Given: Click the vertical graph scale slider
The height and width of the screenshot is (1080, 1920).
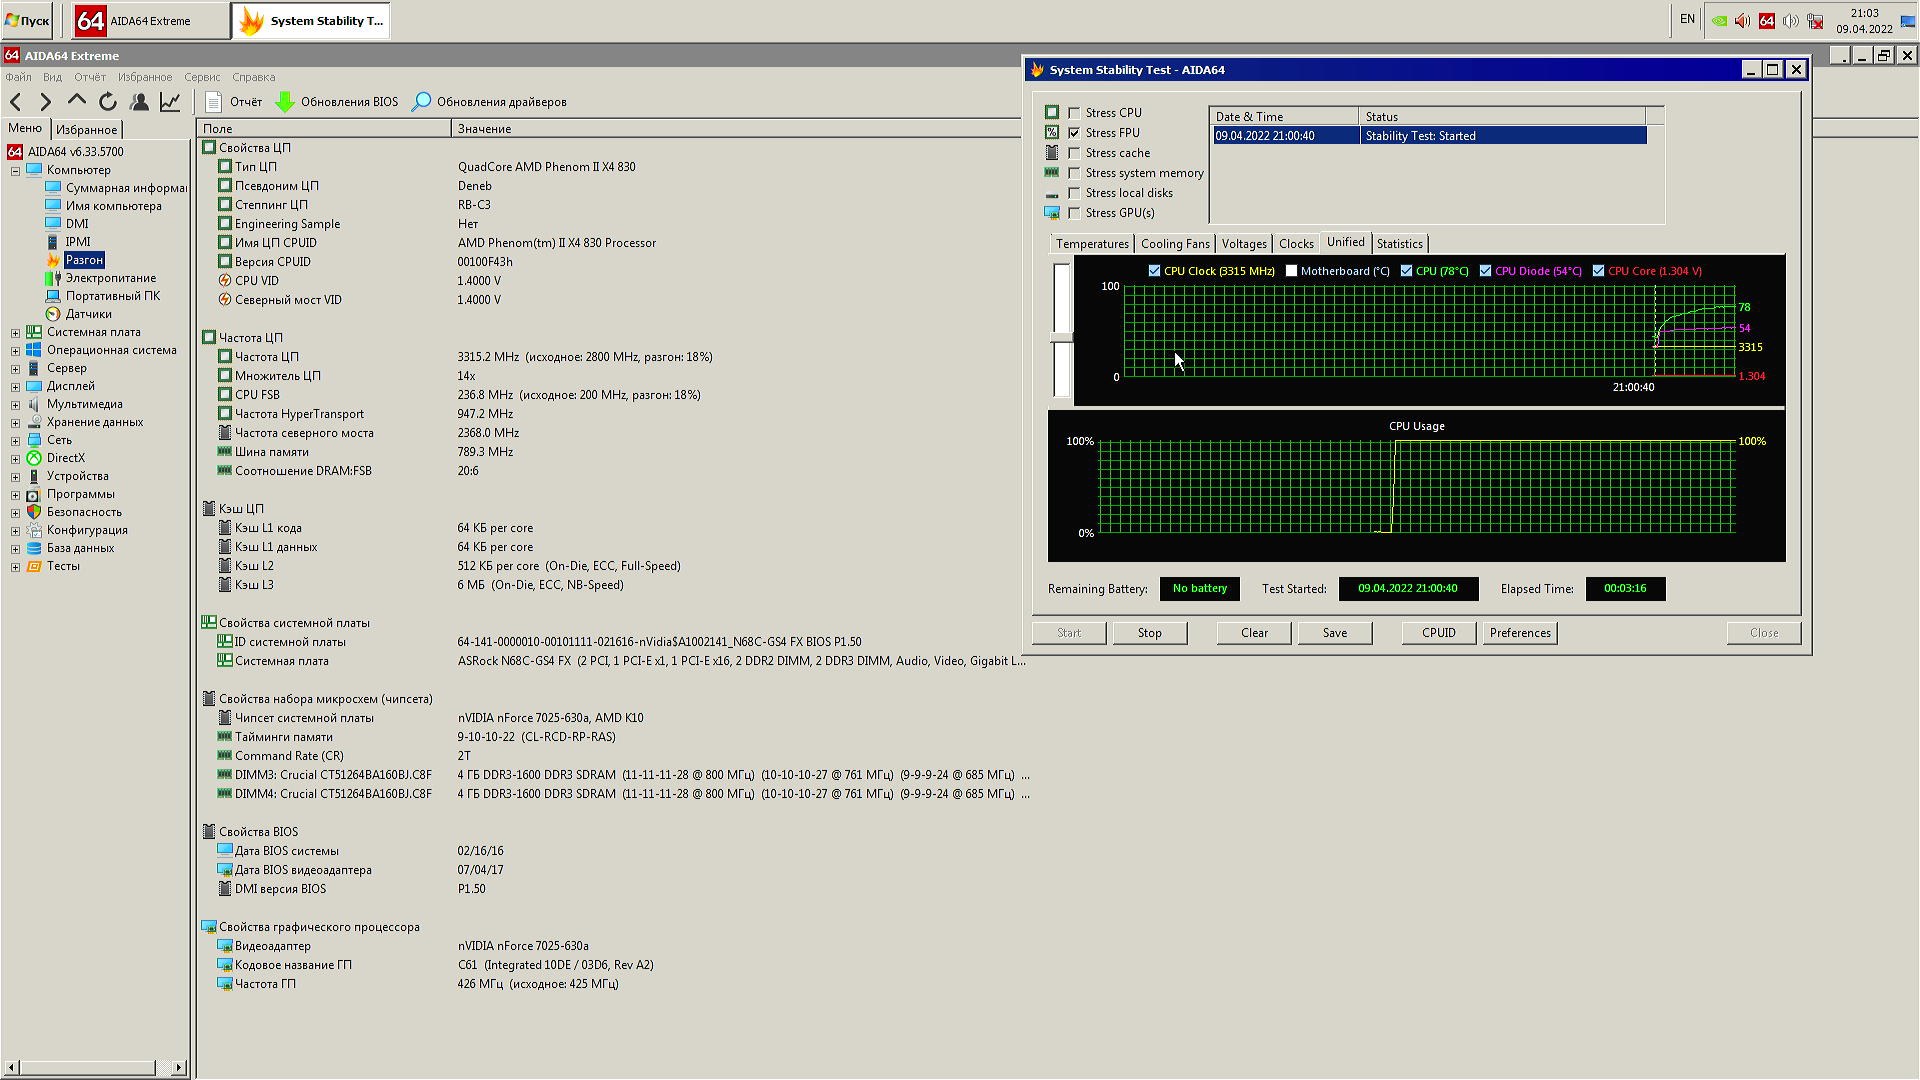Looking at the screenshot, I should coord(1061,338).
